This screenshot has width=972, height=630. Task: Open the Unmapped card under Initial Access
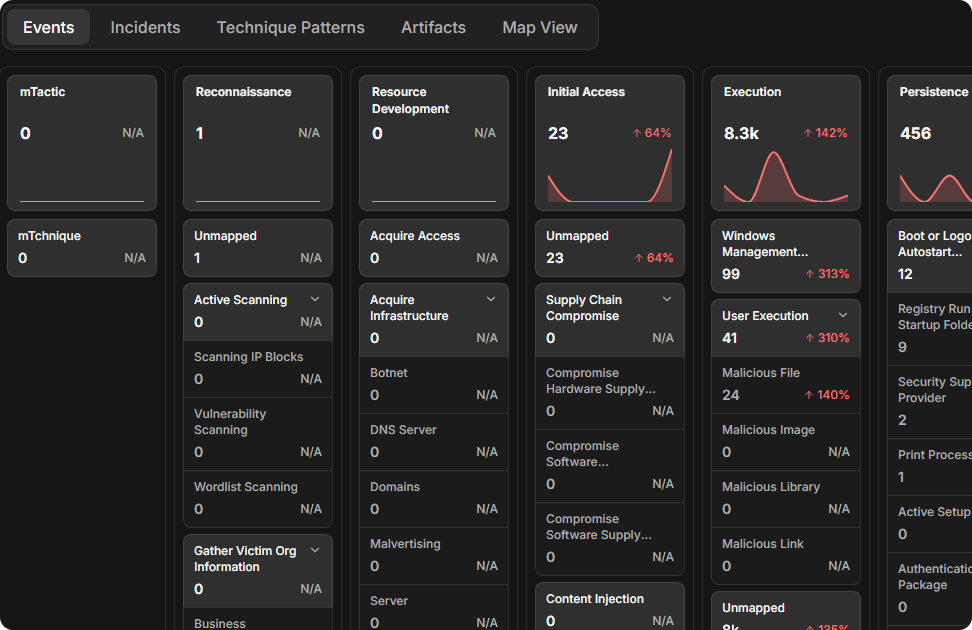point(610,248)
